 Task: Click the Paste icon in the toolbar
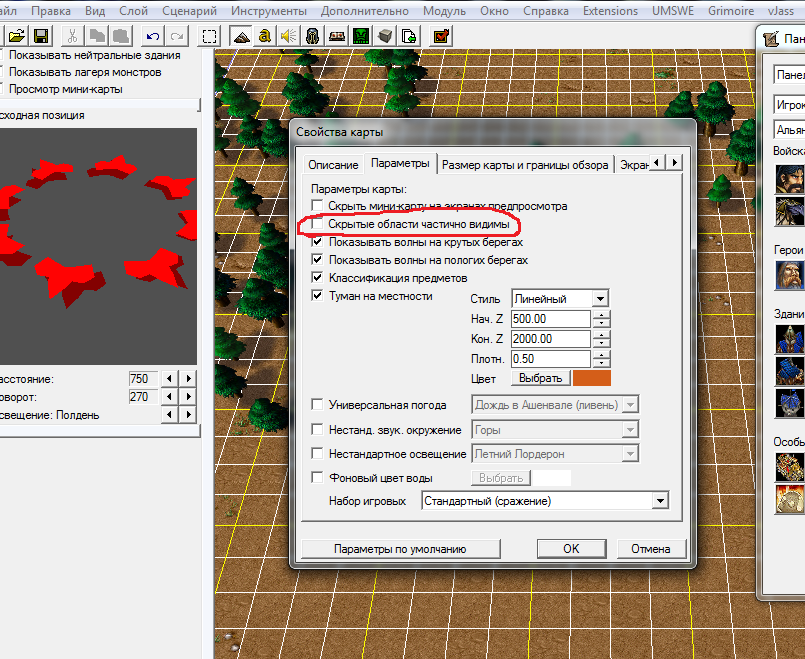point(121,36)
